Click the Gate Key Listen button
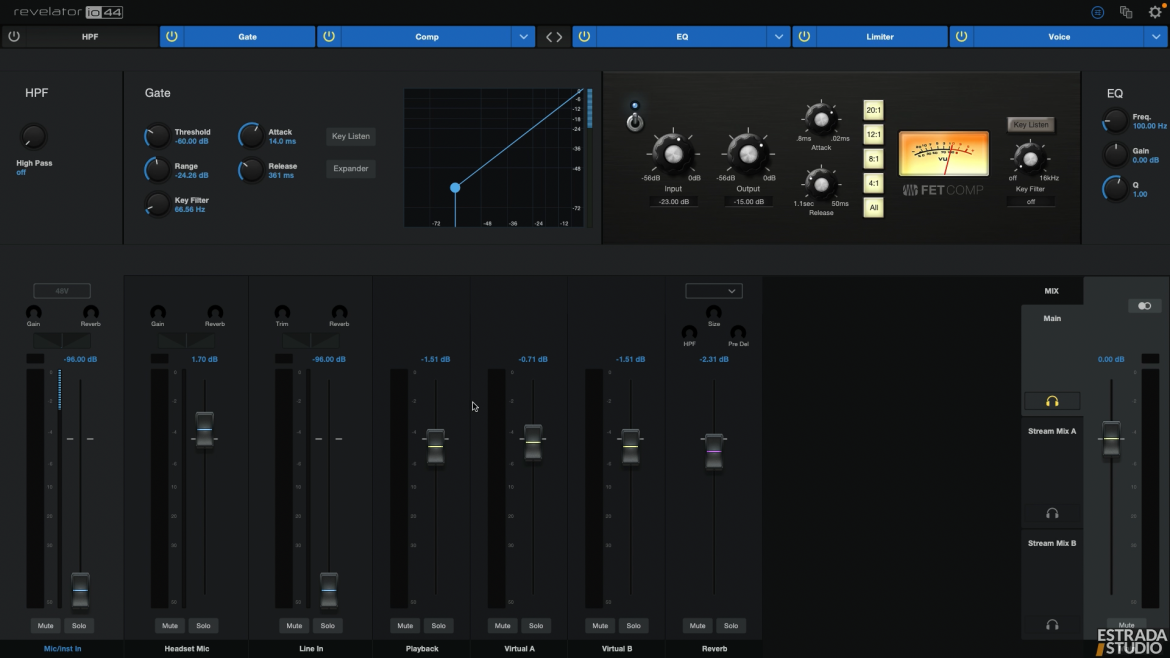 coord(351,137)
